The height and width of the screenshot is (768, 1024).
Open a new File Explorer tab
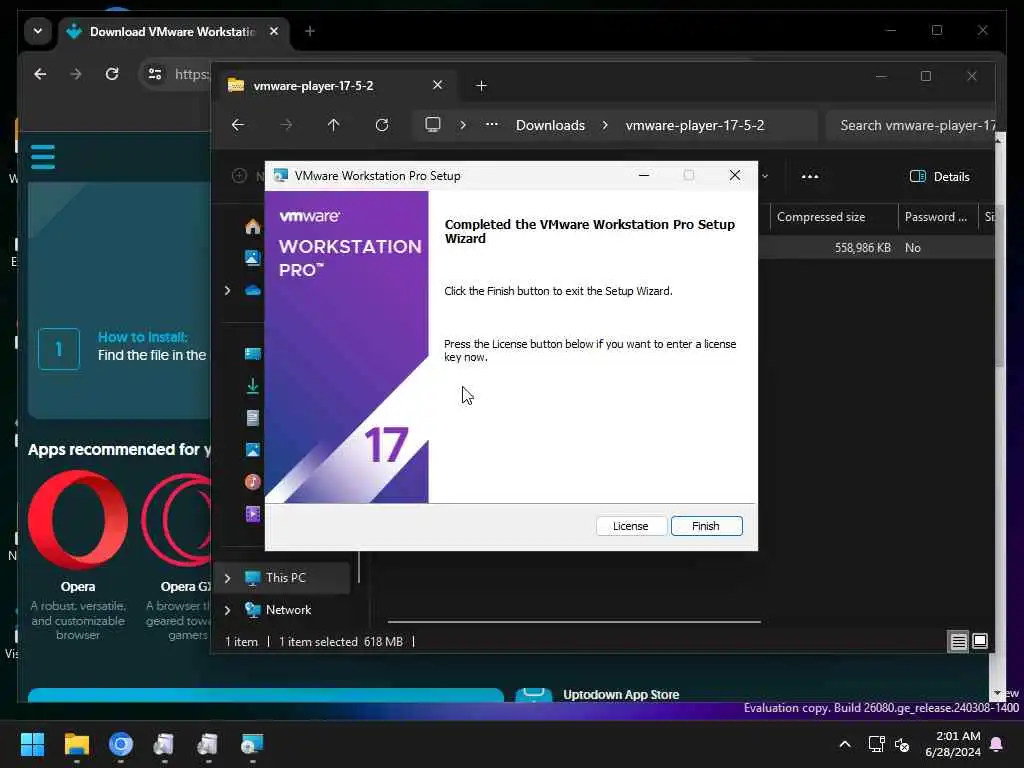coord(481,86)
